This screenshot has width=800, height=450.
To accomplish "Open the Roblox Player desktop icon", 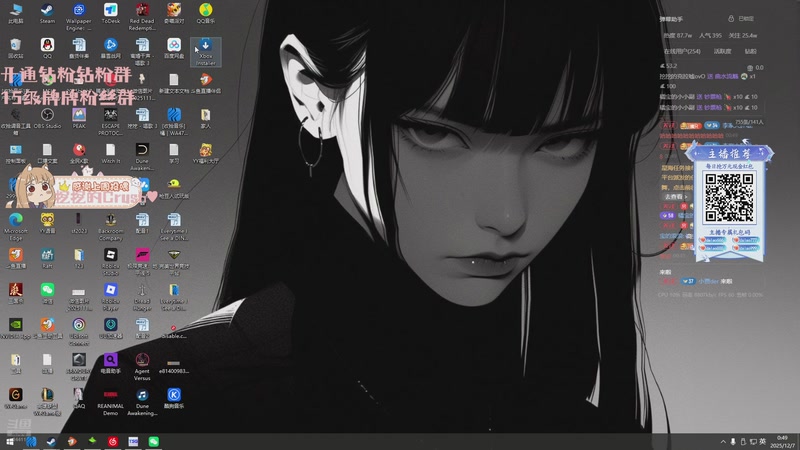I will 110,296.
